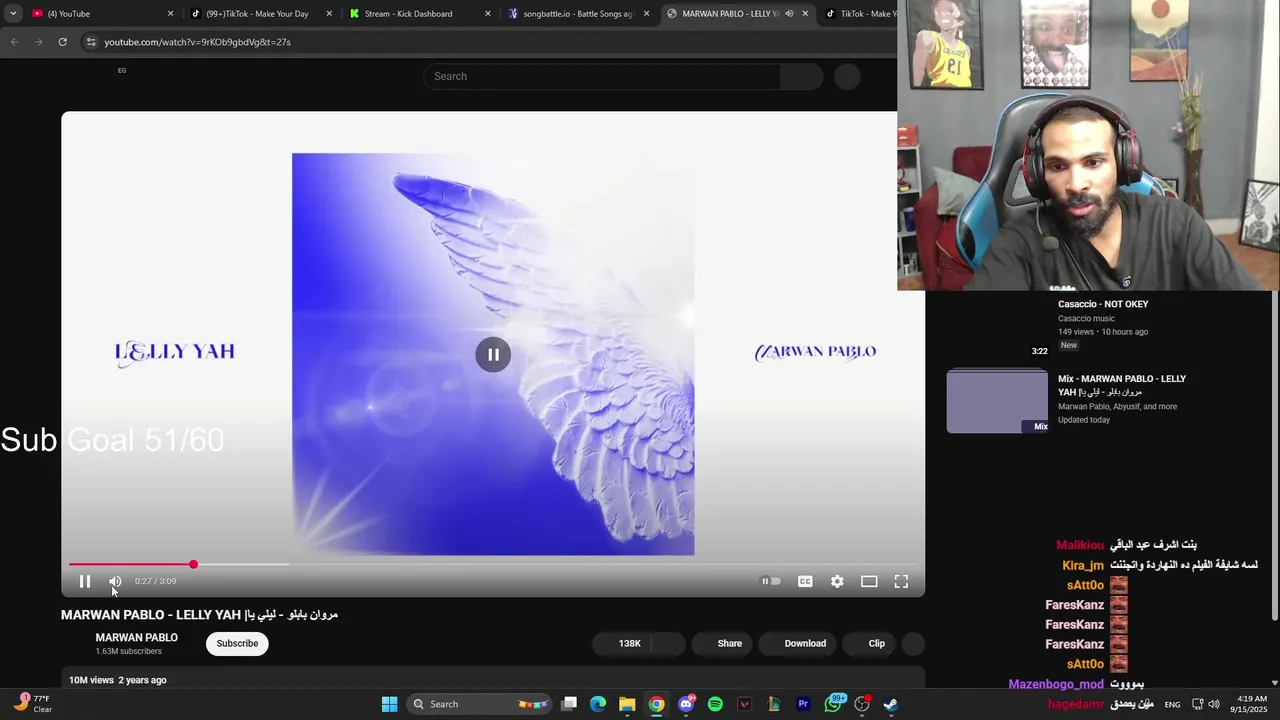The image size is (1280, 720).
Task: Enter full screen mode
Action: 901,581
